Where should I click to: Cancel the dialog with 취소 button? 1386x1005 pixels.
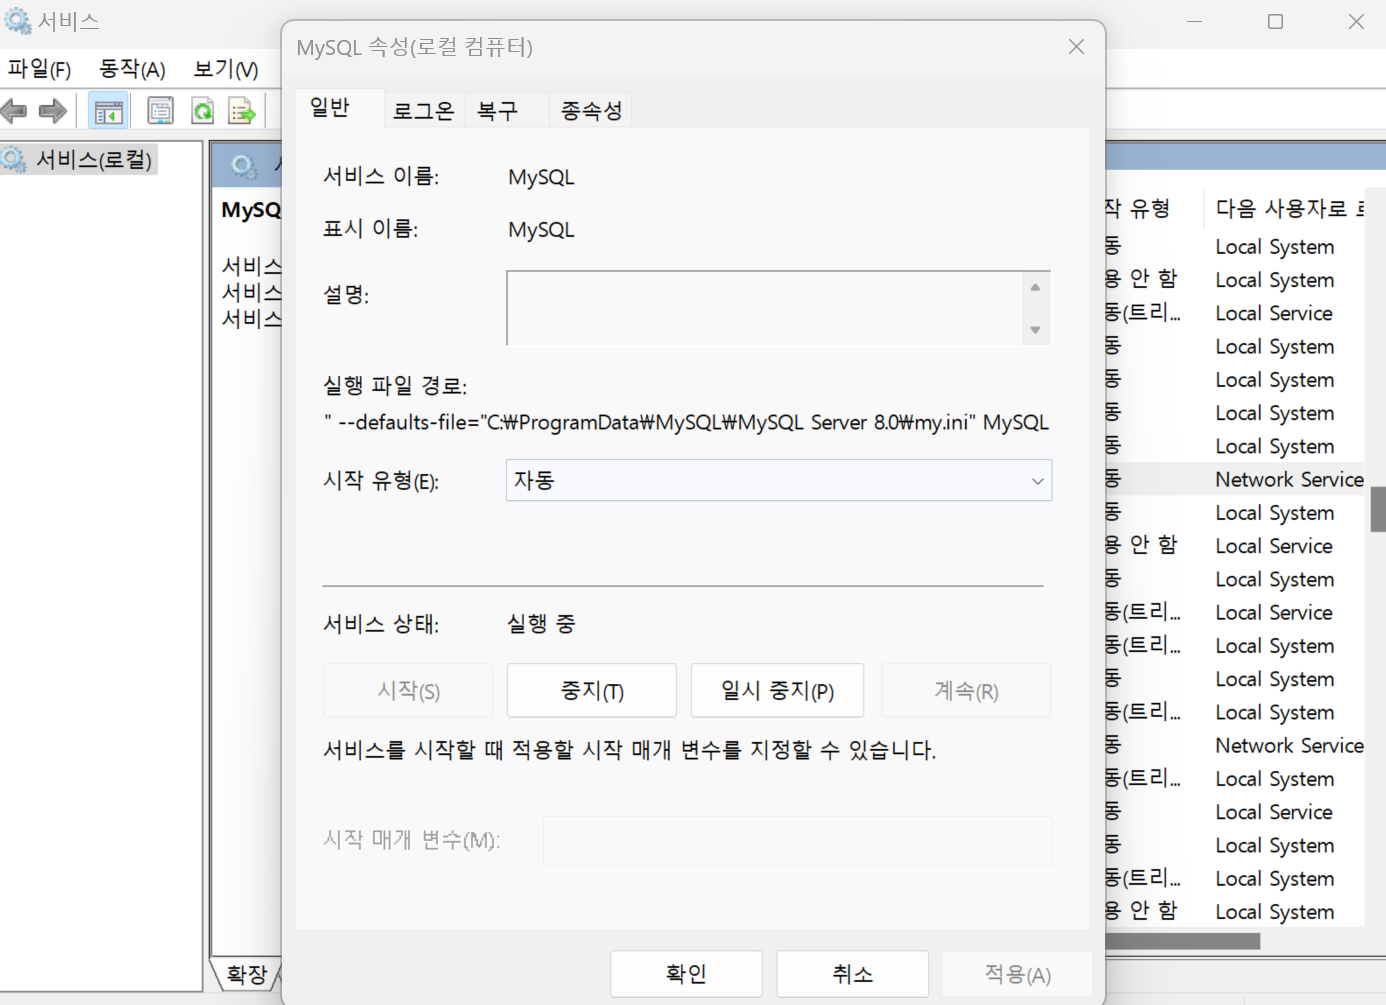[852, 974]
